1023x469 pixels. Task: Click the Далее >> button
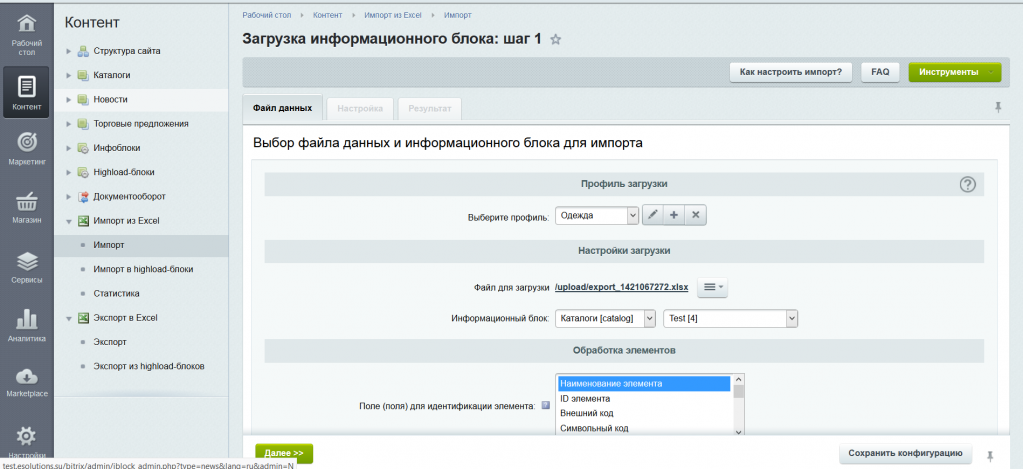284,453
